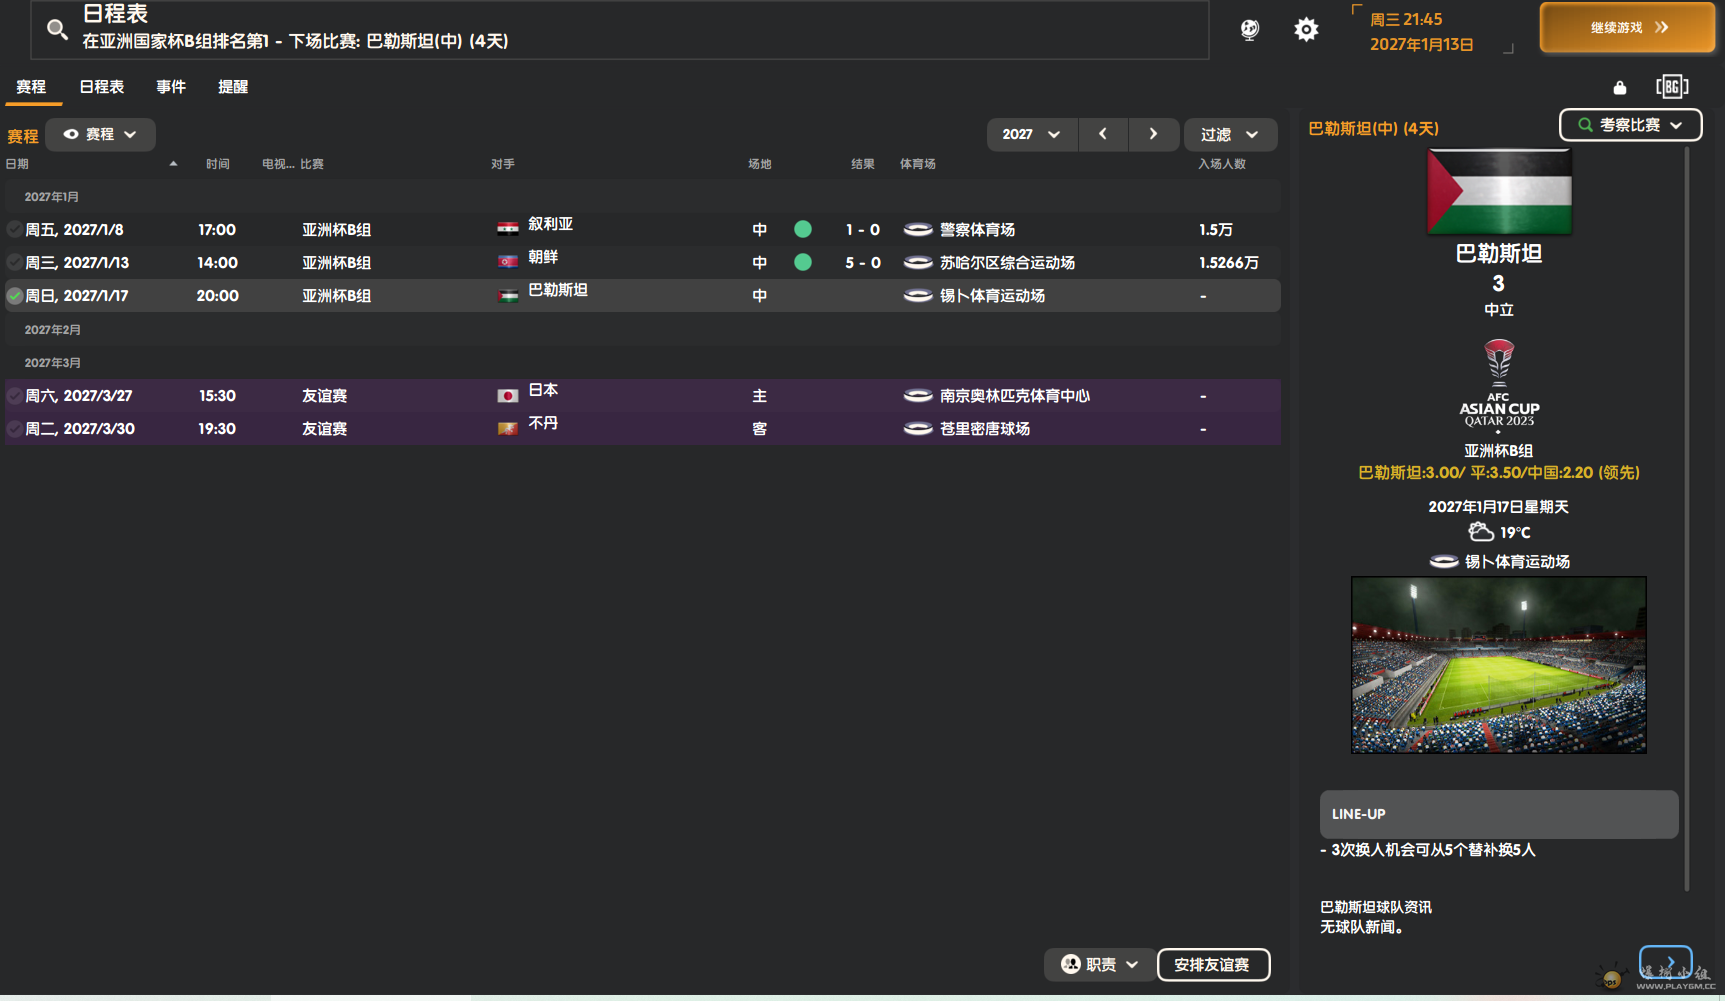Click green win indicator for 1 - 0 result
The image size is (1725, 1001).
[x=803, y=229]
